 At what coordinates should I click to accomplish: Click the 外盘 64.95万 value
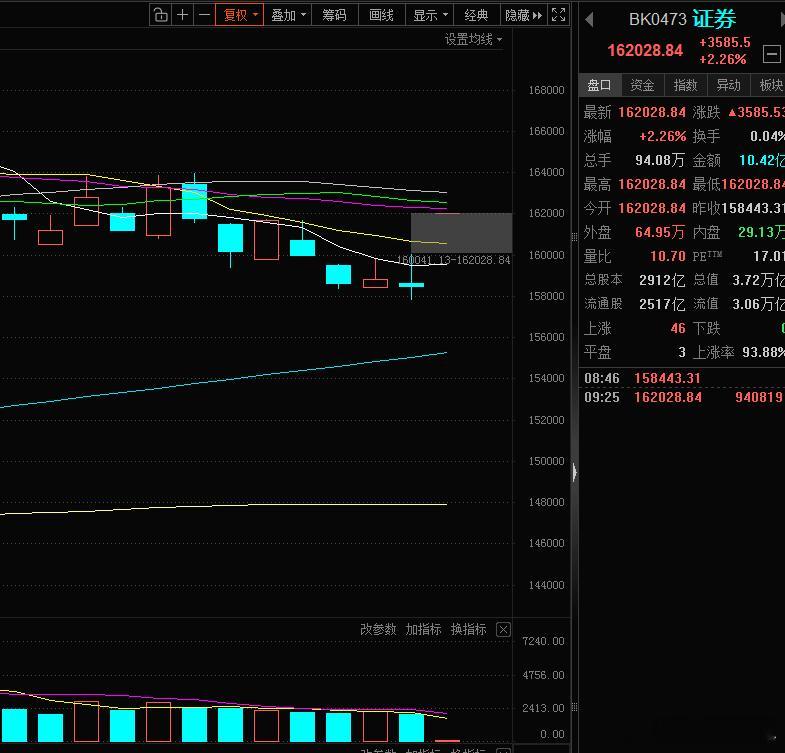(x=660, y=232)
